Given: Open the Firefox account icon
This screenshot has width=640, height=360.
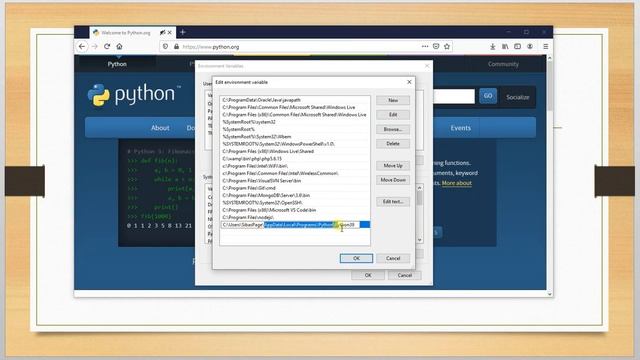Looking at the screenshot, I should point(530,47).
